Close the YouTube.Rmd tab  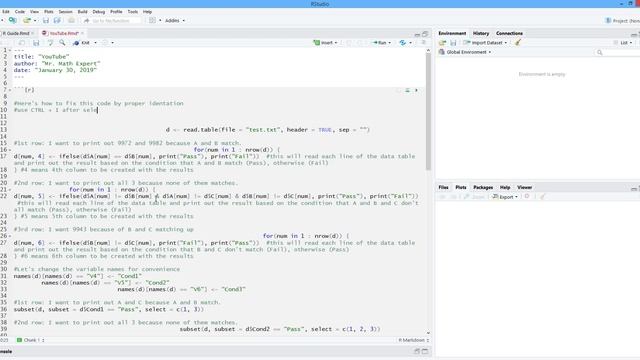[82, 33]
